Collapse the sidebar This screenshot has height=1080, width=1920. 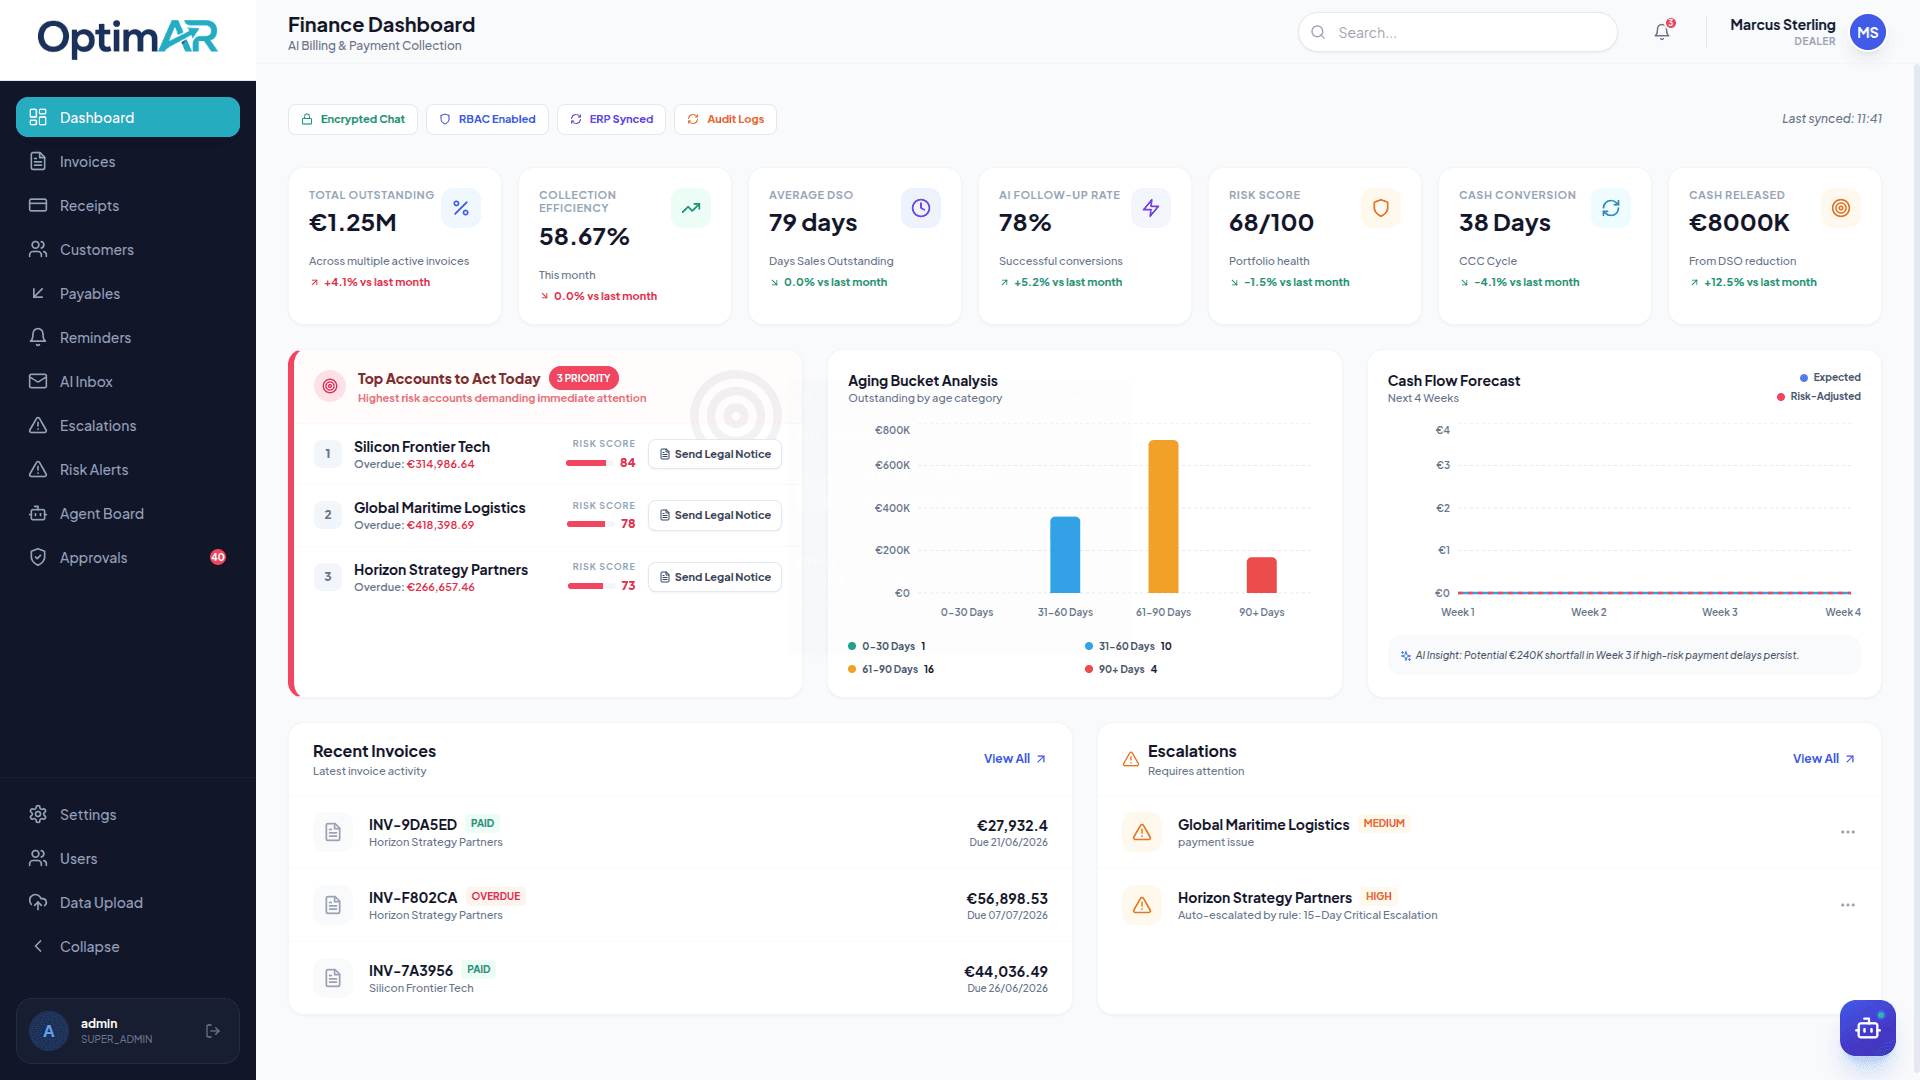128,946
